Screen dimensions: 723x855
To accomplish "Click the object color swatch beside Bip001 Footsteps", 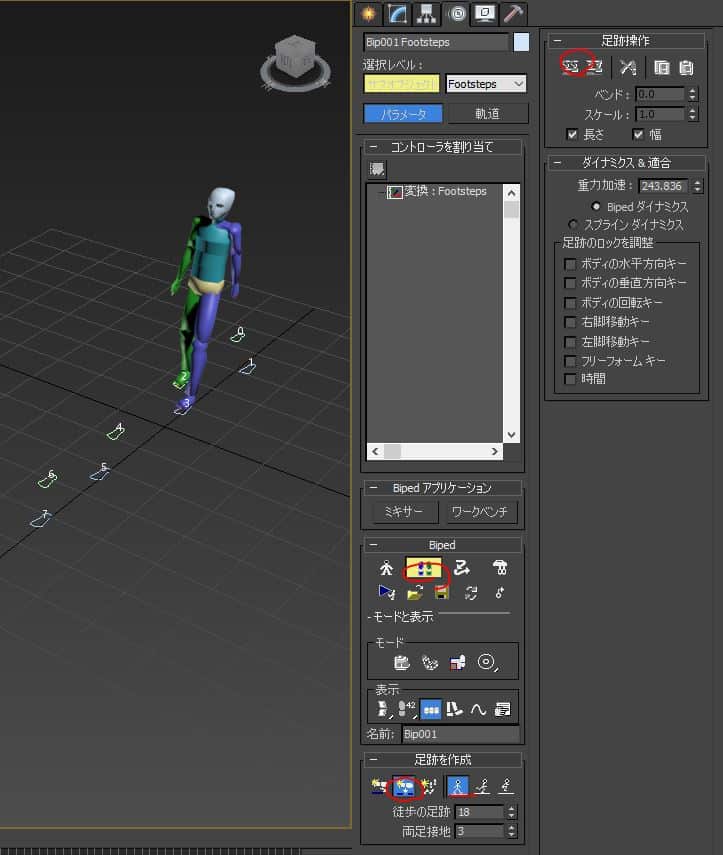I will tap(521, 42).
